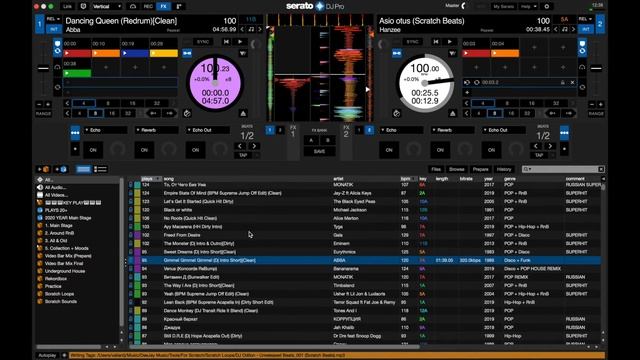Click the library search field
The width and height of the screenshot is (640, 360).
(x=563, y=169)
